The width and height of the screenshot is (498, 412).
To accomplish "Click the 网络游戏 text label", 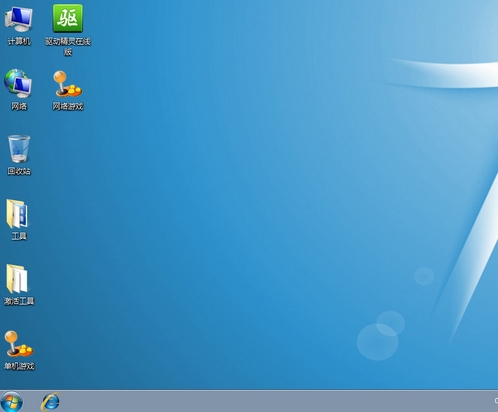I will (68, 106).
